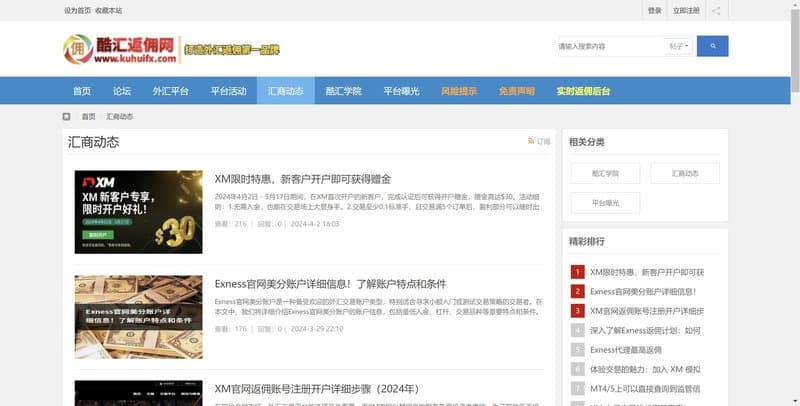Screen dimensions: 800x406
Task: Click the red rank 3 badge
Action: 577,311
